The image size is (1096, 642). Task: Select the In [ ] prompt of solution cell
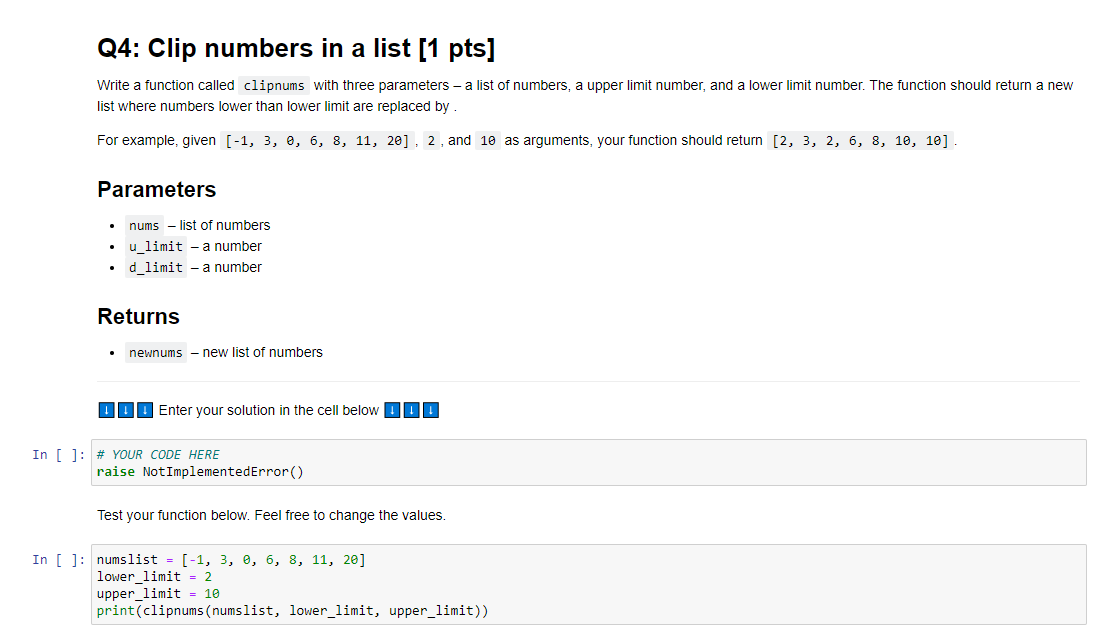click(x=58, y=455)
